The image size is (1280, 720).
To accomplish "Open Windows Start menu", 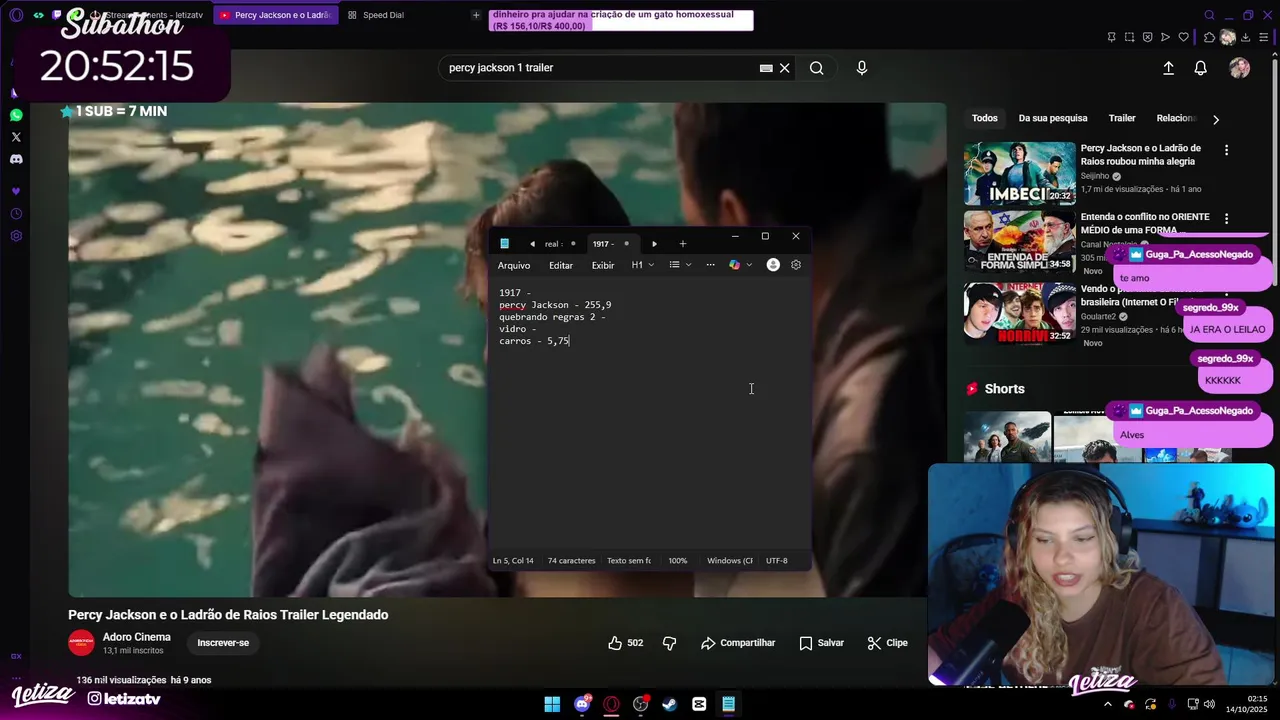I will pyautogui.click(x=552, y=704).
